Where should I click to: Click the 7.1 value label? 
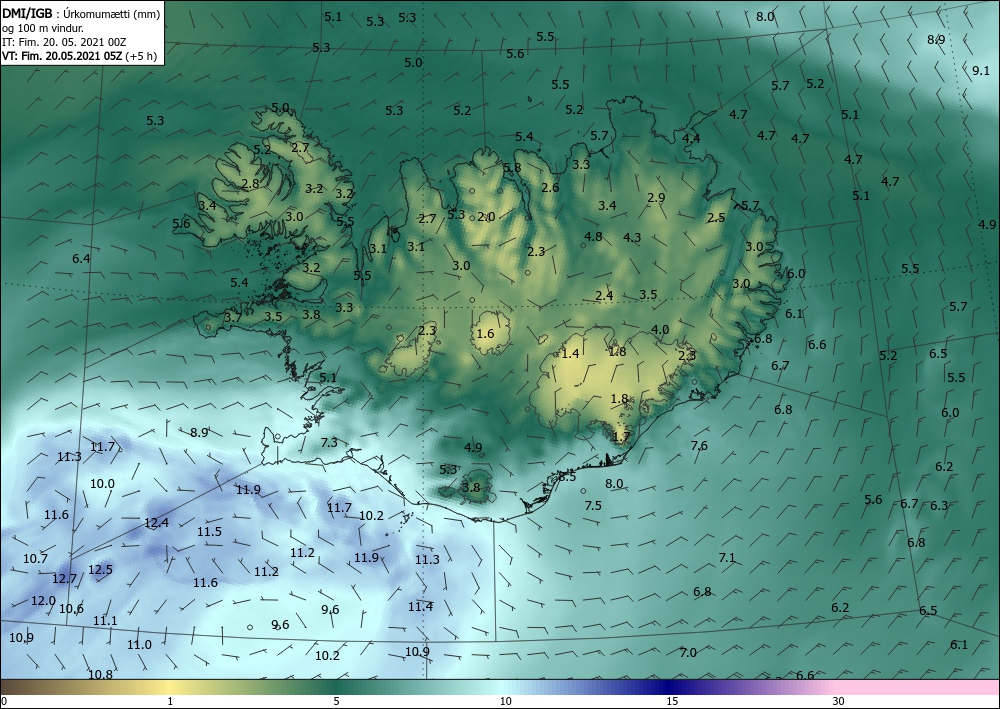[727, 558]
